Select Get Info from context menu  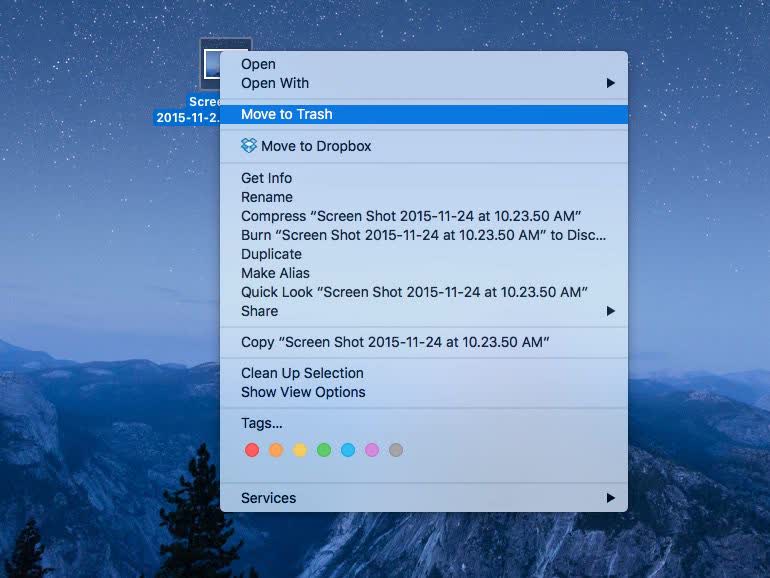(x=424, y=178)
